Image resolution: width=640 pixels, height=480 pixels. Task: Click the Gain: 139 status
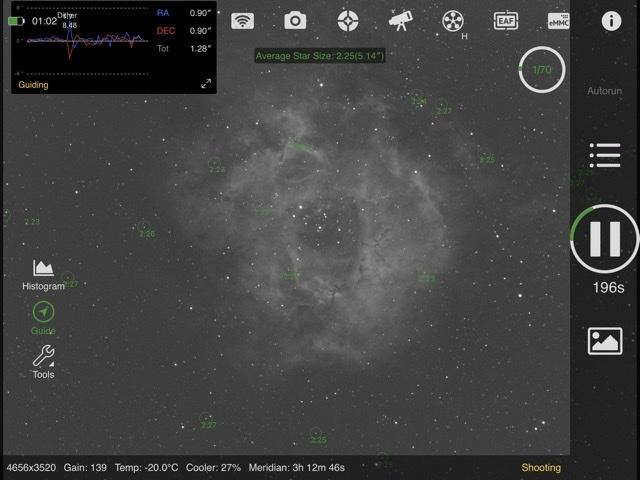pyautogui.click(x=85, y=467)
